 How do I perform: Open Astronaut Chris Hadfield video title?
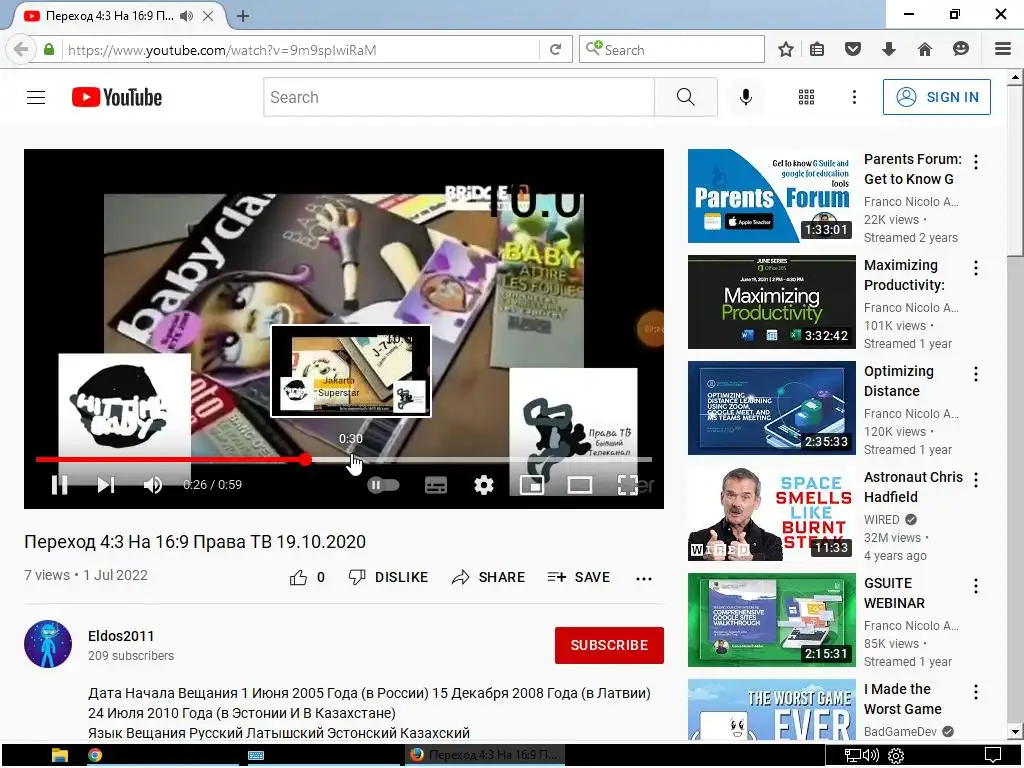point(913,487)
